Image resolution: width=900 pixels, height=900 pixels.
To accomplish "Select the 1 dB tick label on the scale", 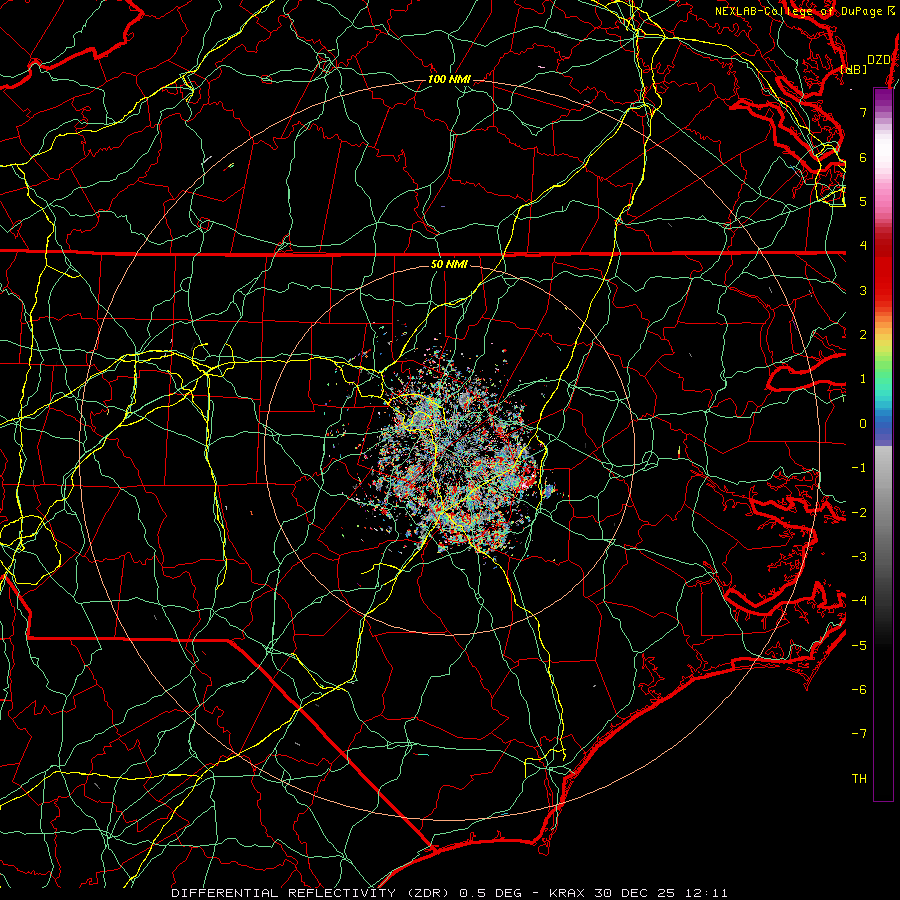I will coord(863,379).
